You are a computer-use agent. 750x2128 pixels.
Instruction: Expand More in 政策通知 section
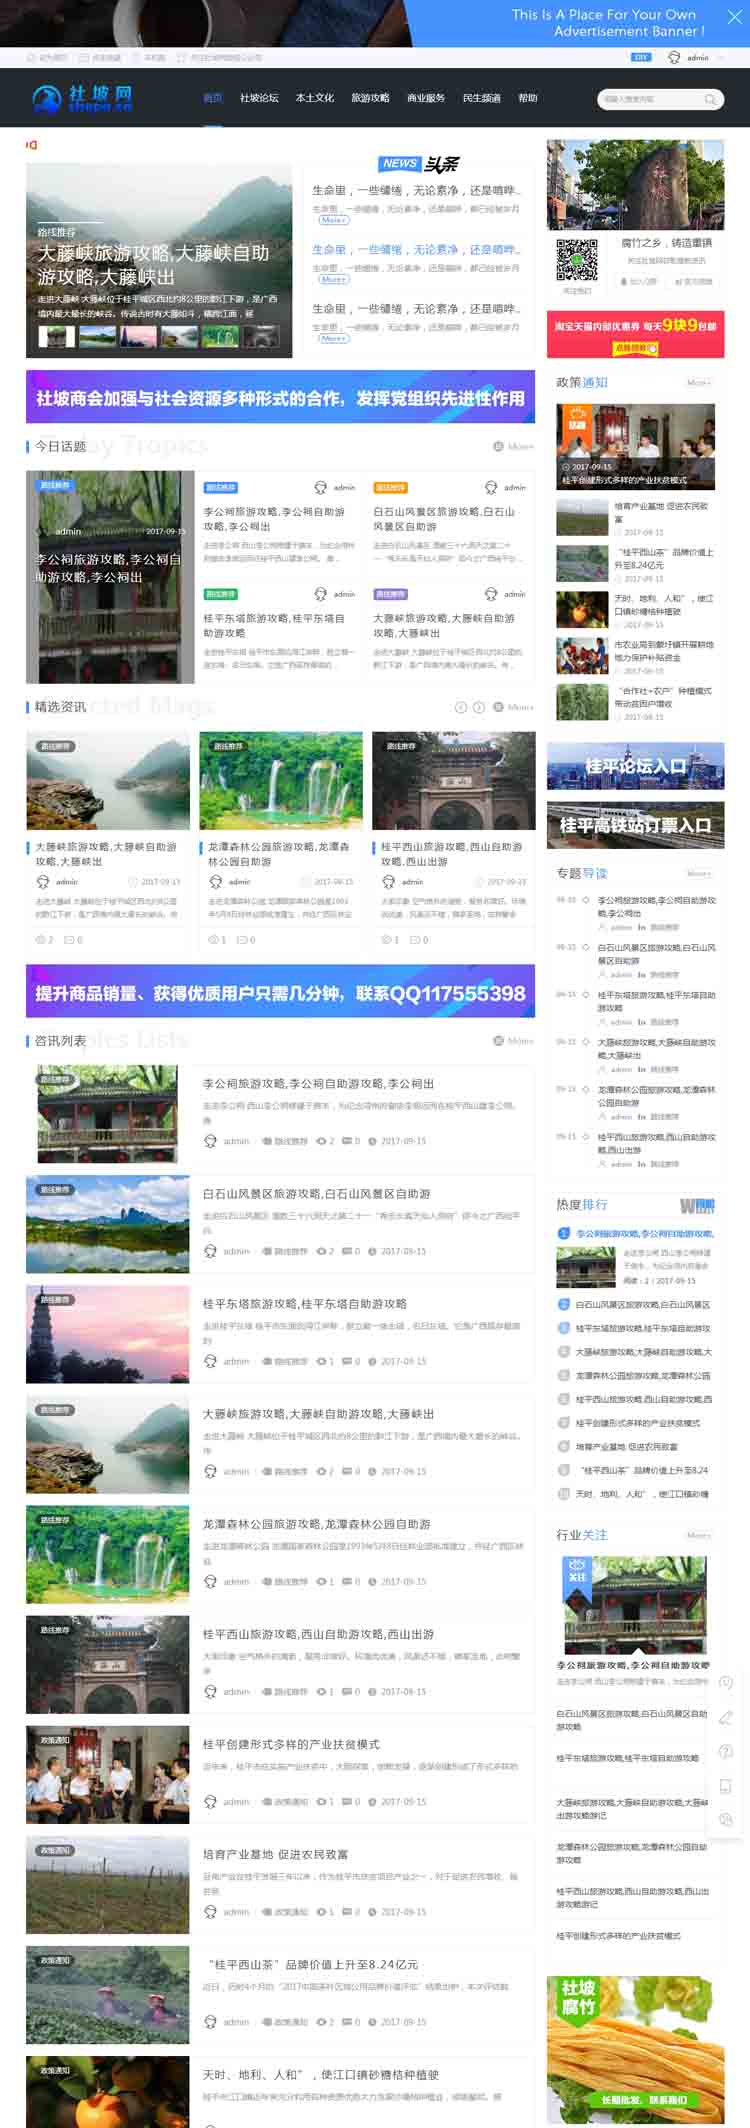coord(698,383)
